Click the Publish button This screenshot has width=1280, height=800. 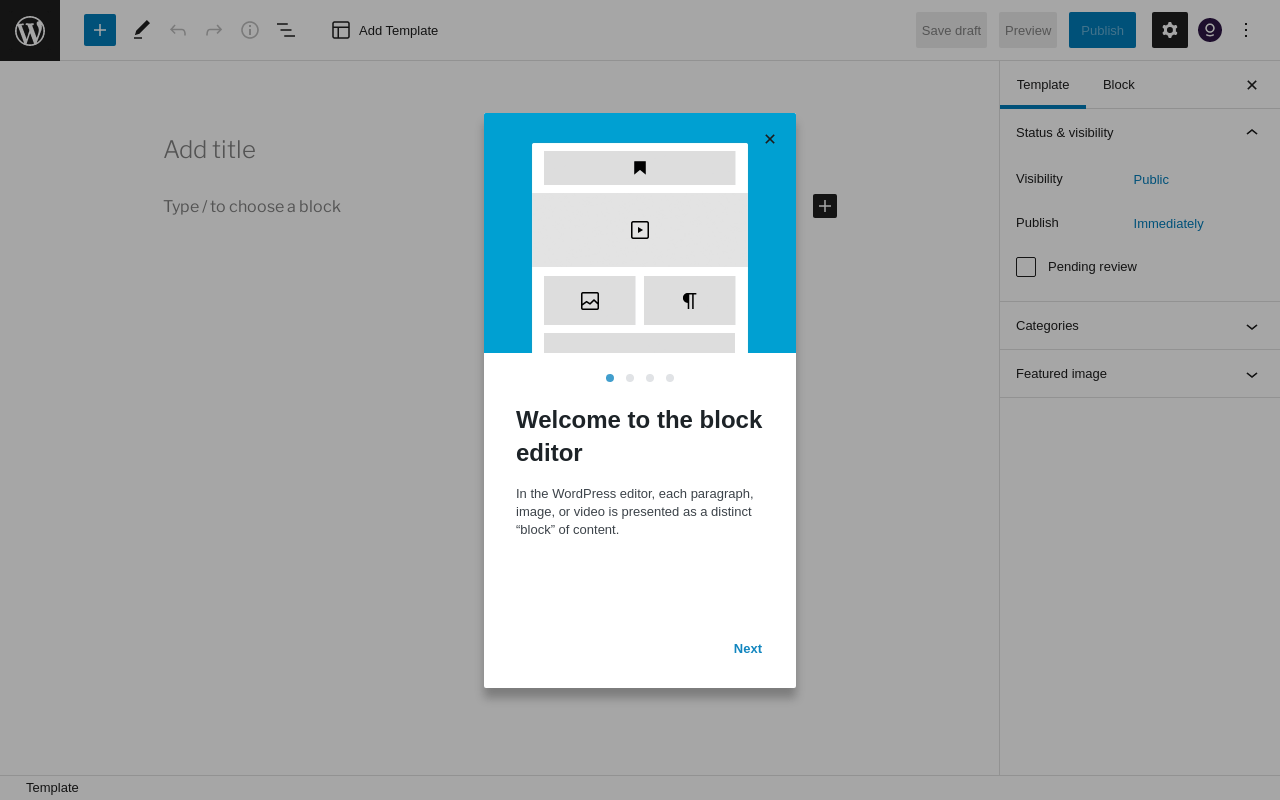1102,30
